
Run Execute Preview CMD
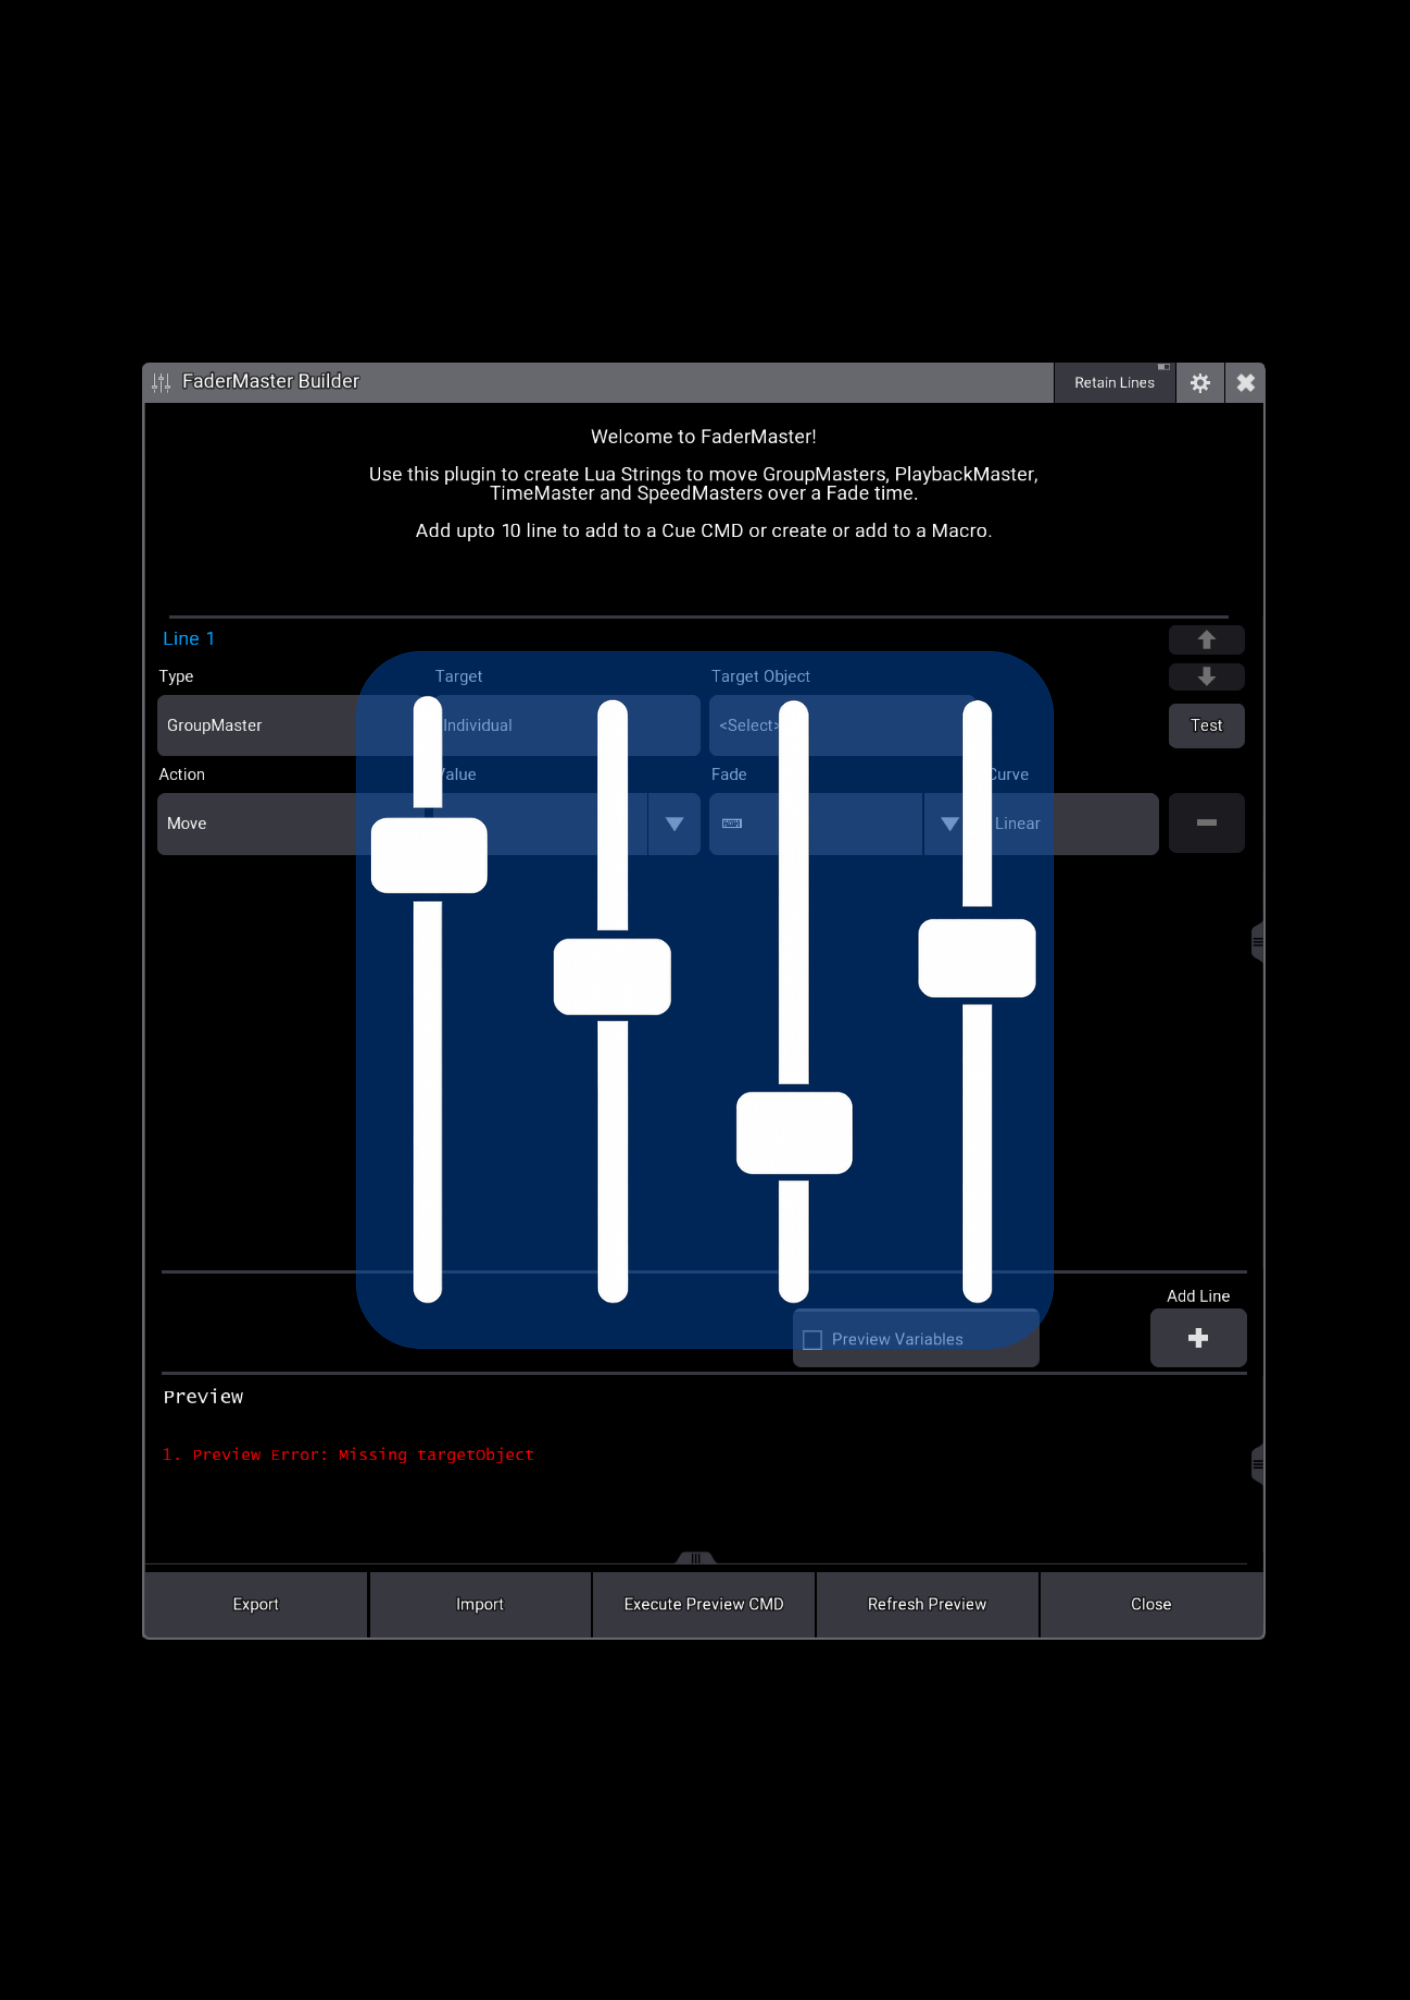(x=704, y=1604)
